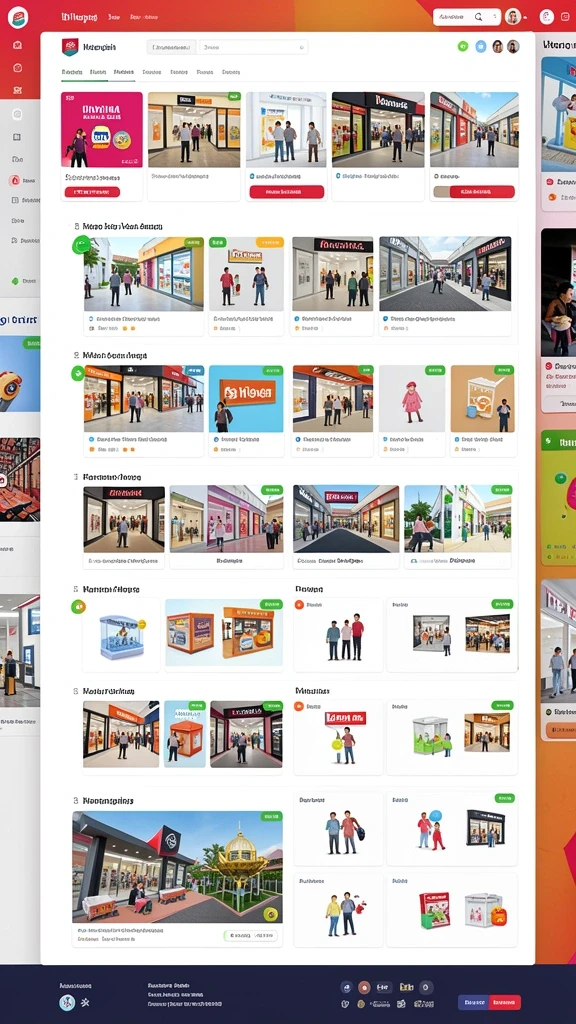Expand the bordered dropdown beside the shield logo
Screen dimensions: 576x1024
[171, 47]
